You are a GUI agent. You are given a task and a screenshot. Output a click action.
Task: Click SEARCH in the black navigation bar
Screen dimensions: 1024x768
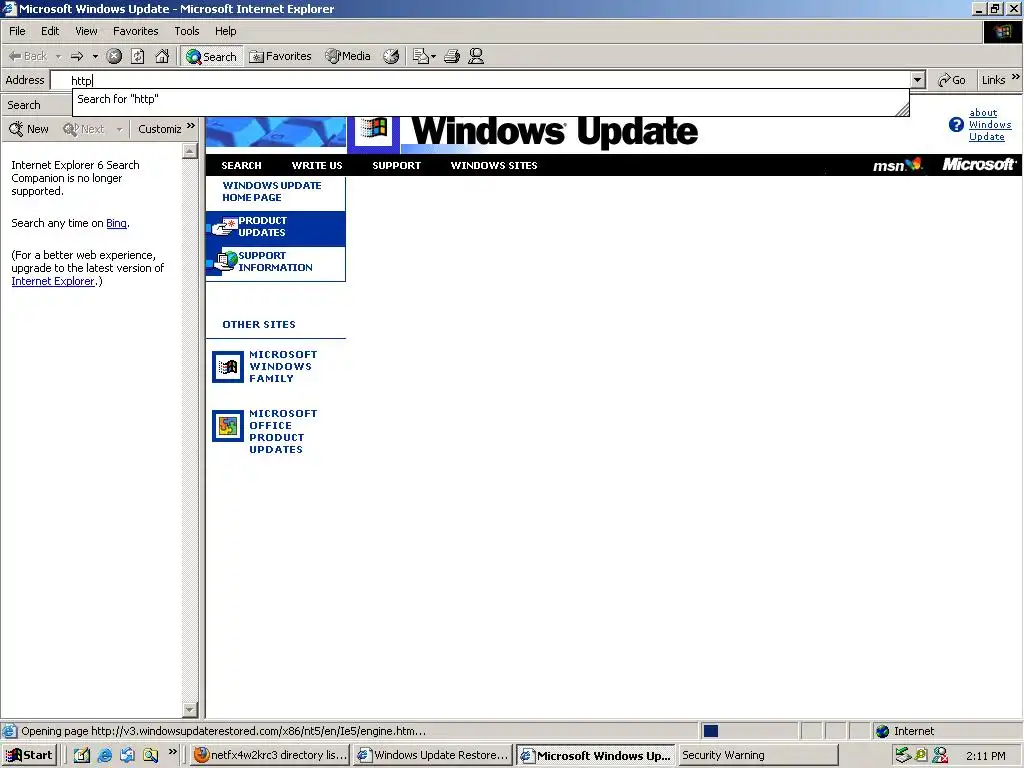[241, 165]
